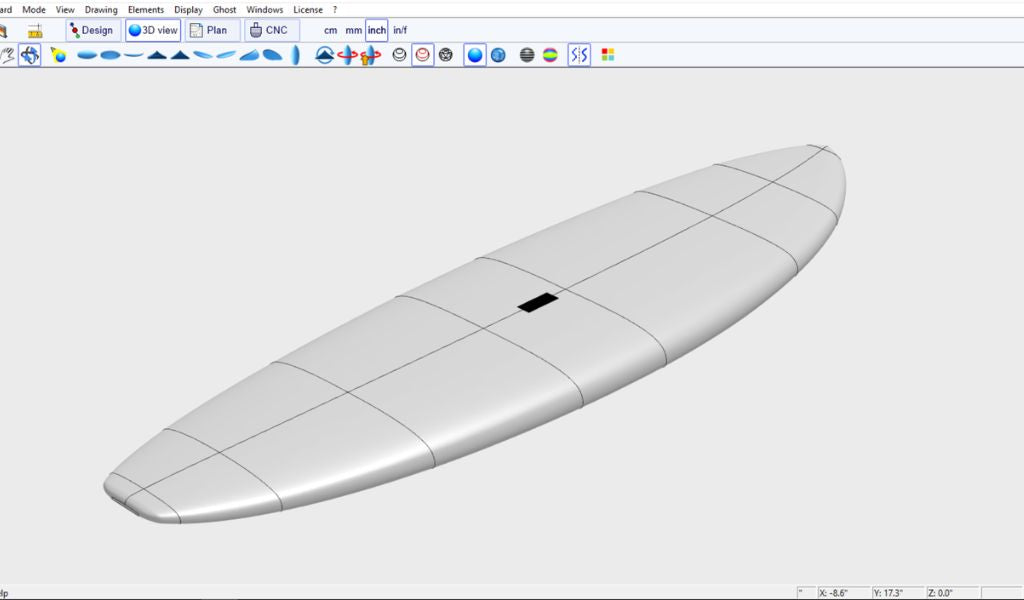Expand the Windows menu
The image size is (1024, 600).
(265, 9)
